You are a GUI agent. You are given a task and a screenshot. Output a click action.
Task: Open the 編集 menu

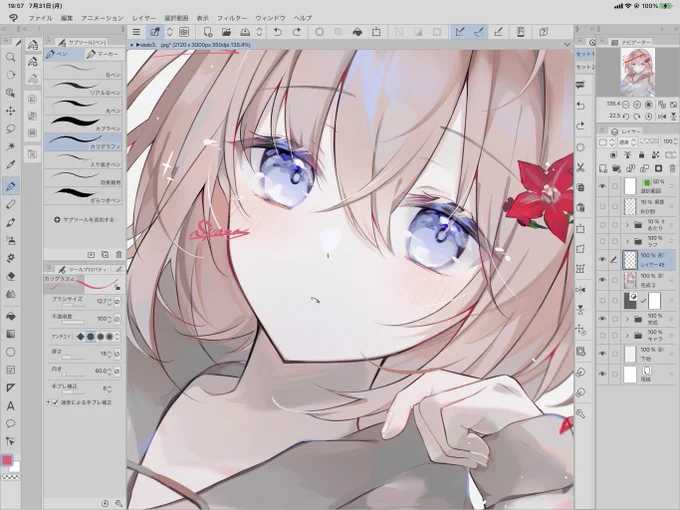67,18
